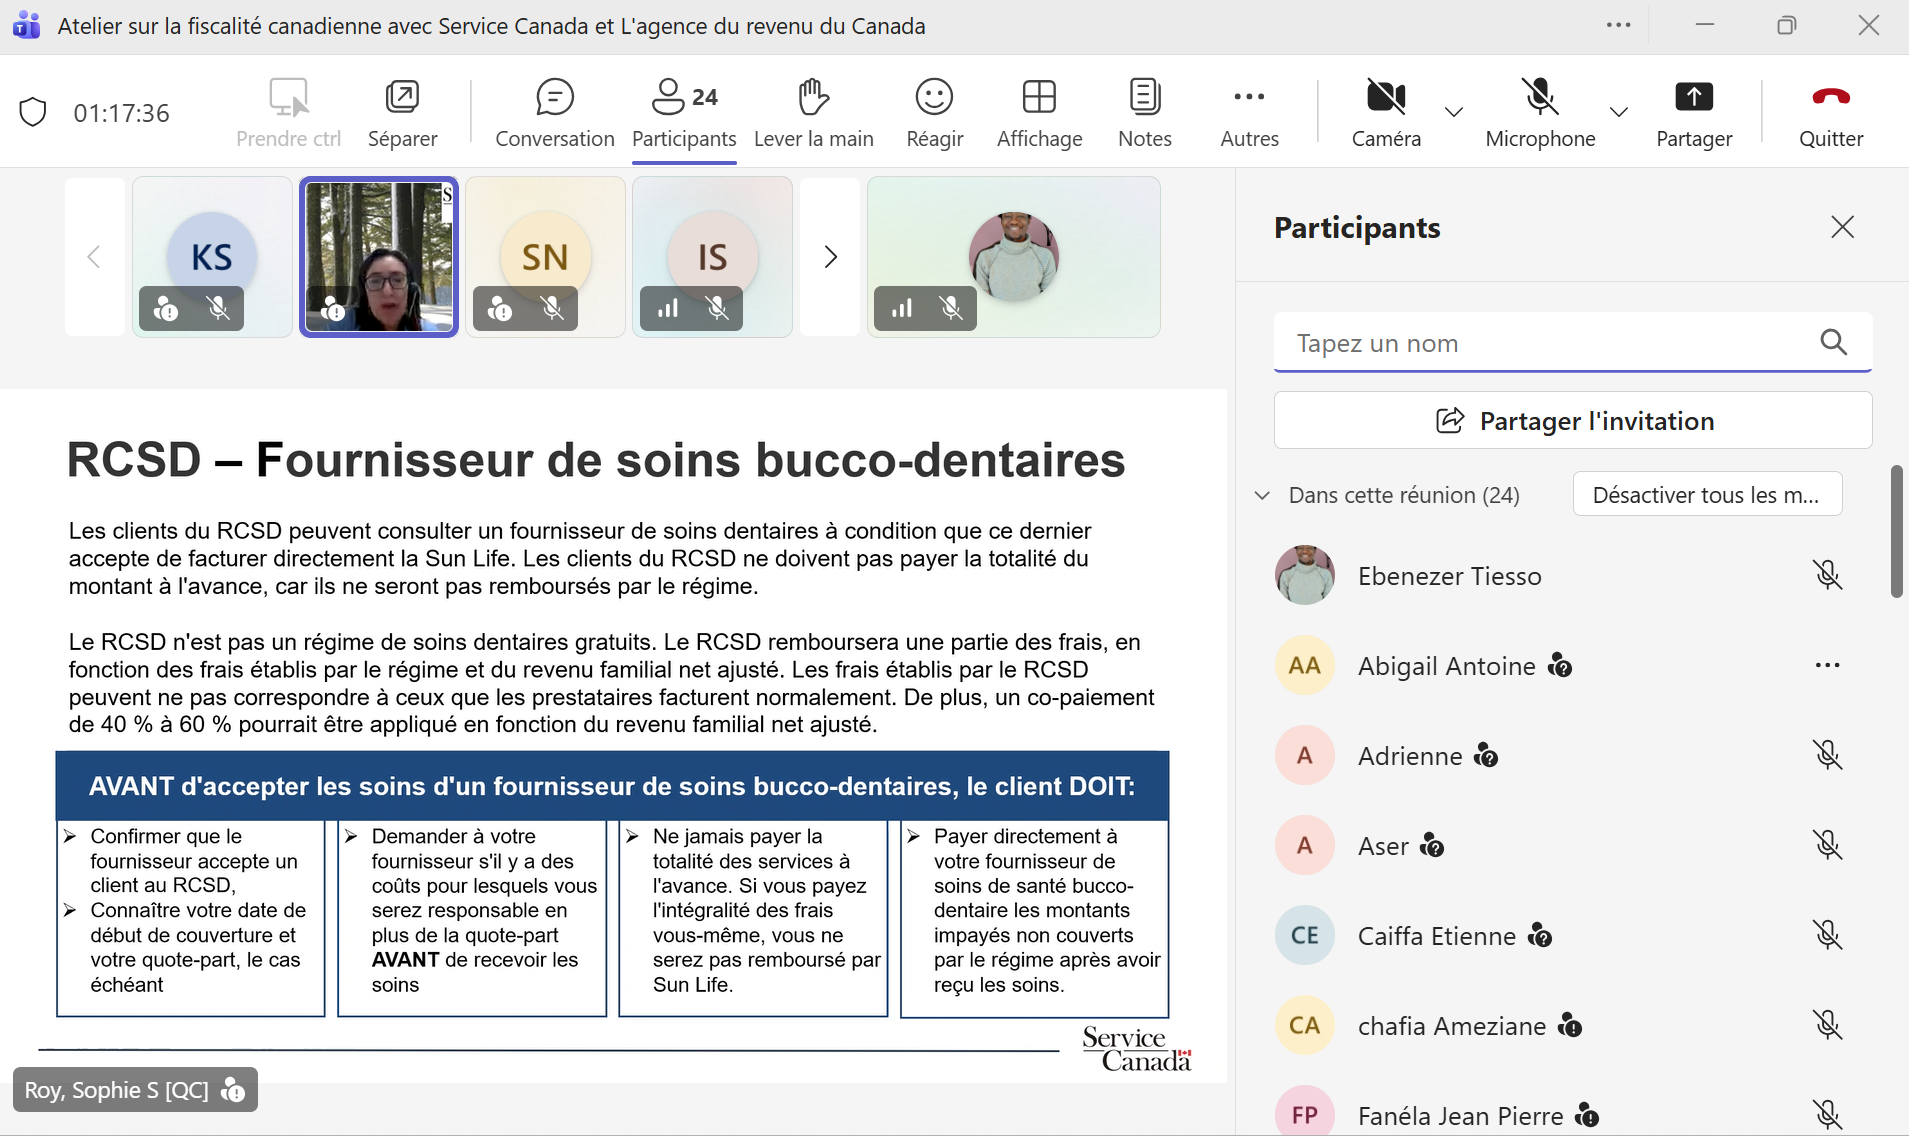1909x1136 pixels.
Task: Click Lever la main icon
Action: pos(813,98)
